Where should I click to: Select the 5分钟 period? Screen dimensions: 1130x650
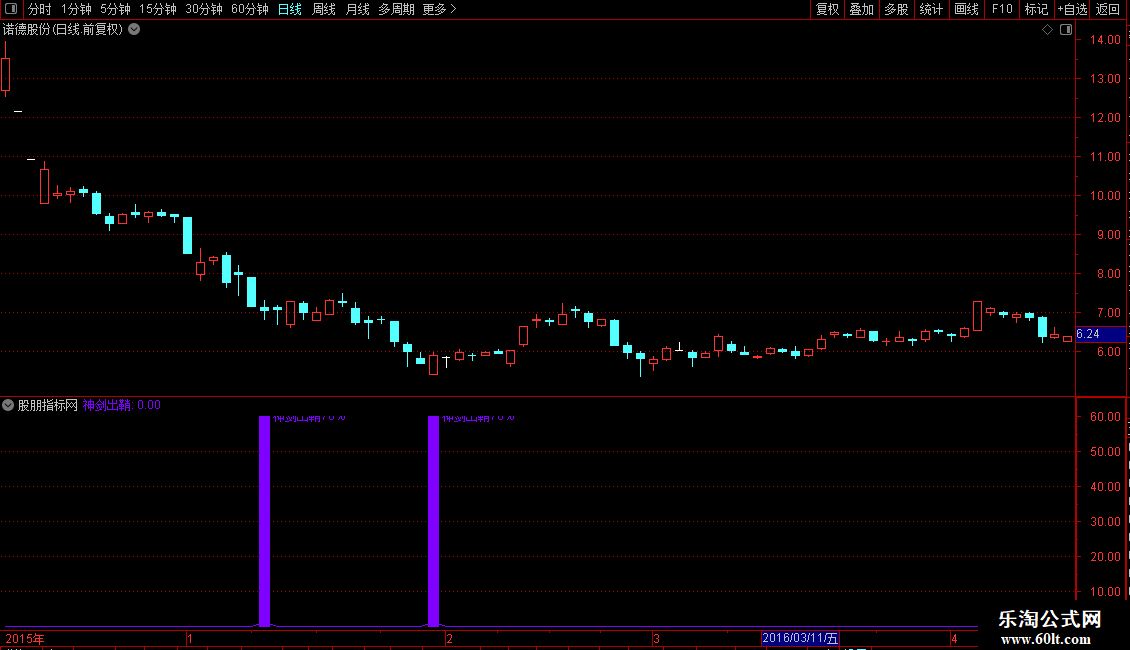pos(115,9)
